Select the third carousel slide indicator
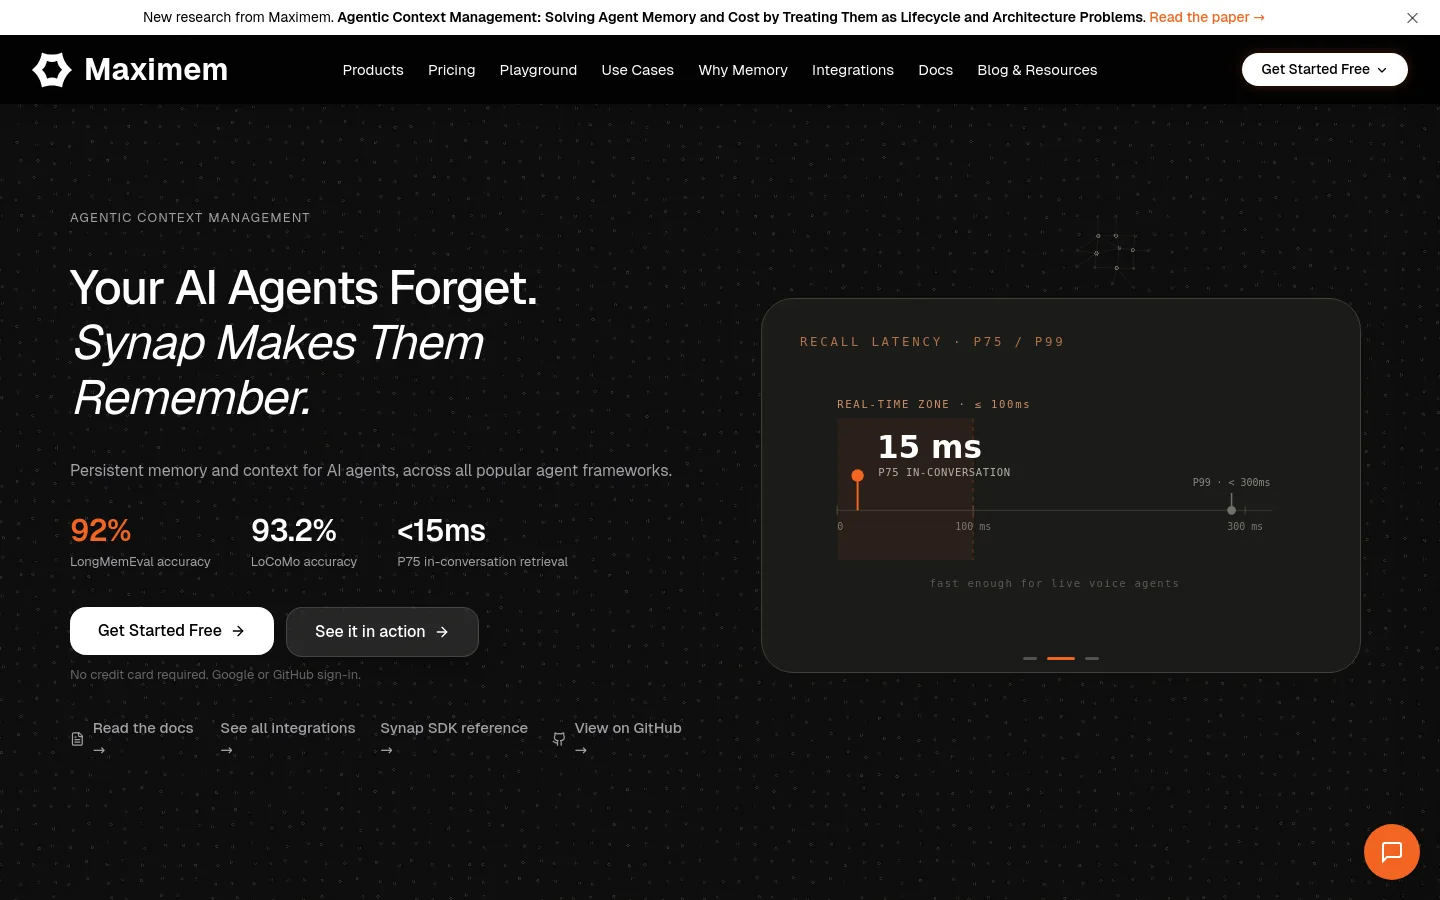The width and height of the screenshot is (1440, 900). [x=1092, y=658]
